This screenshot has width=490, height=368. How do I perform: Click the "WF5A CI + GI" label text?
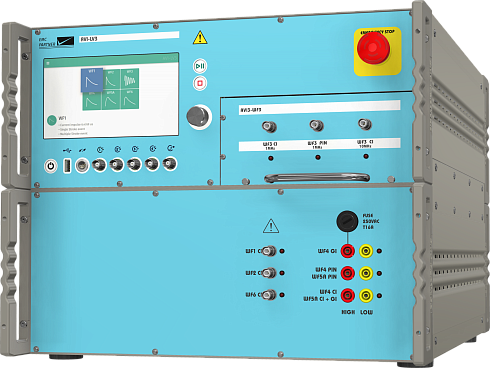coord(320,299)
